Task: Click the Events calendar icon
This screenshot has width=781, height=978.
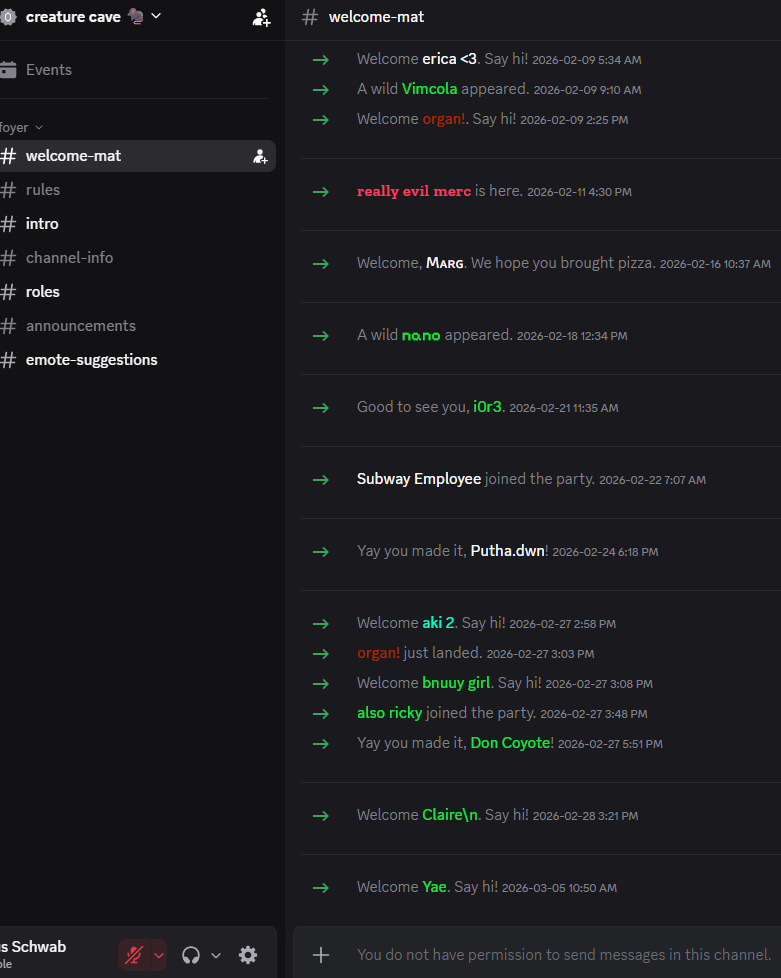Action: [9, 70]
